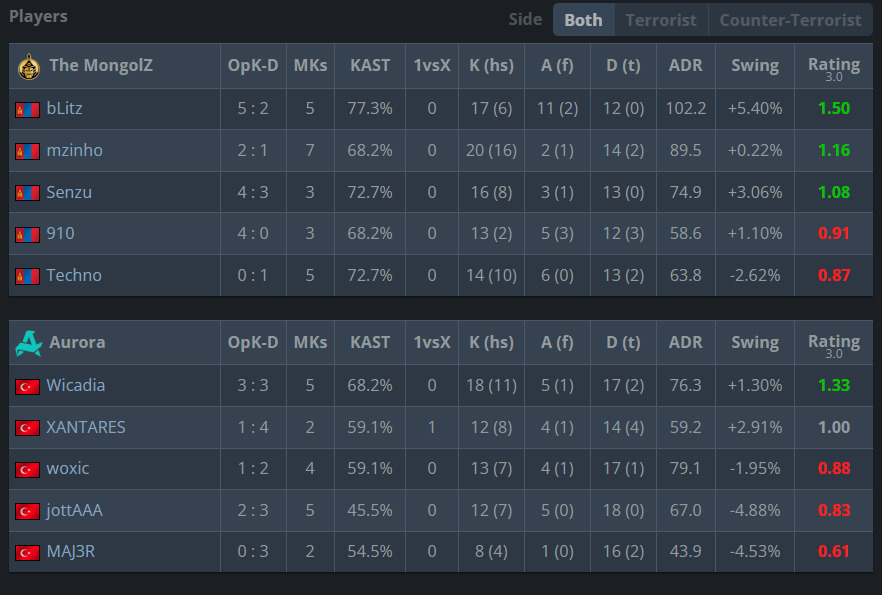Switch side filter to Terrorist
Viewport: 882px width, 595px height.
661,20
